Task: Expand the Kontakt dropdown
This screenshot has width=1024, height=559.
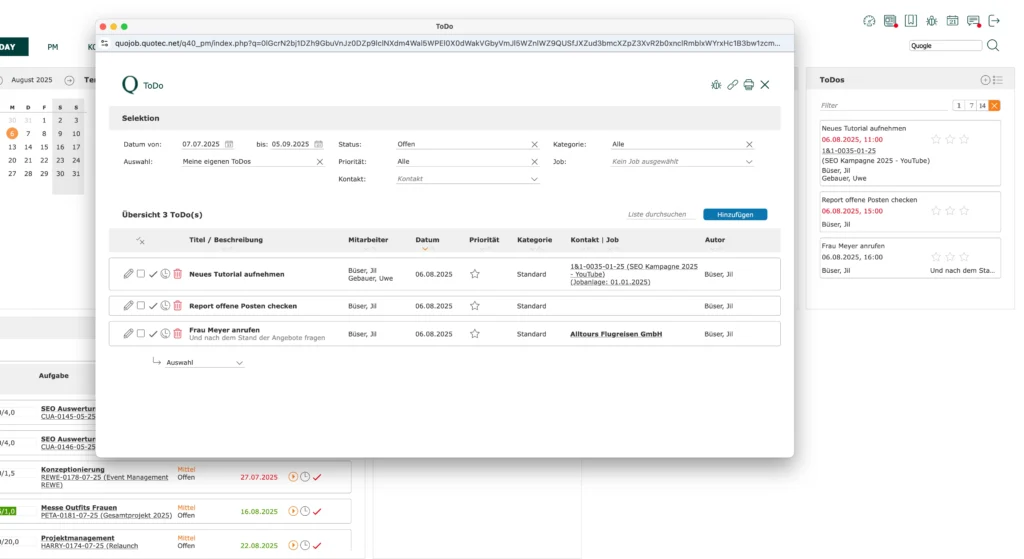Action: pyautogui.click(x=467, y=179)
